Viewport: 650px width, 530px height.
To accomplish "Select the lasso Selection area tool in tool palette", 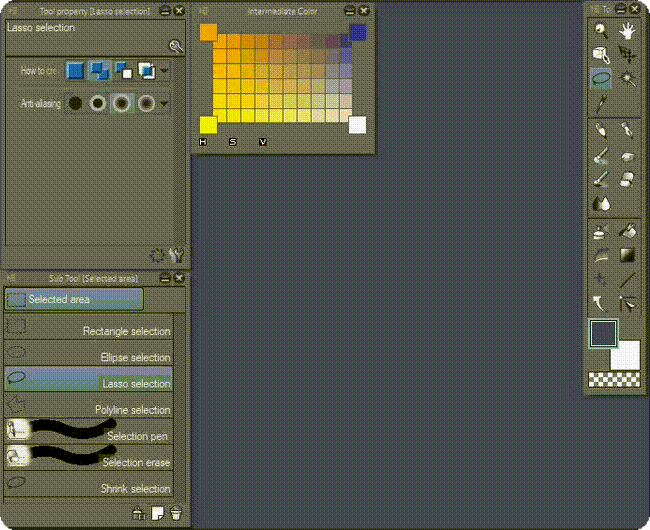I will coord(601,78).
